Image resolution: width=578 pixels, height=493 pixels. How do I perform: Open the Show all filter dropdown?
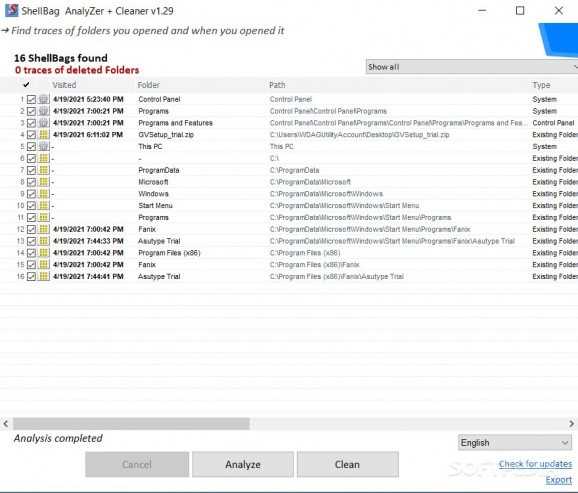471,67
